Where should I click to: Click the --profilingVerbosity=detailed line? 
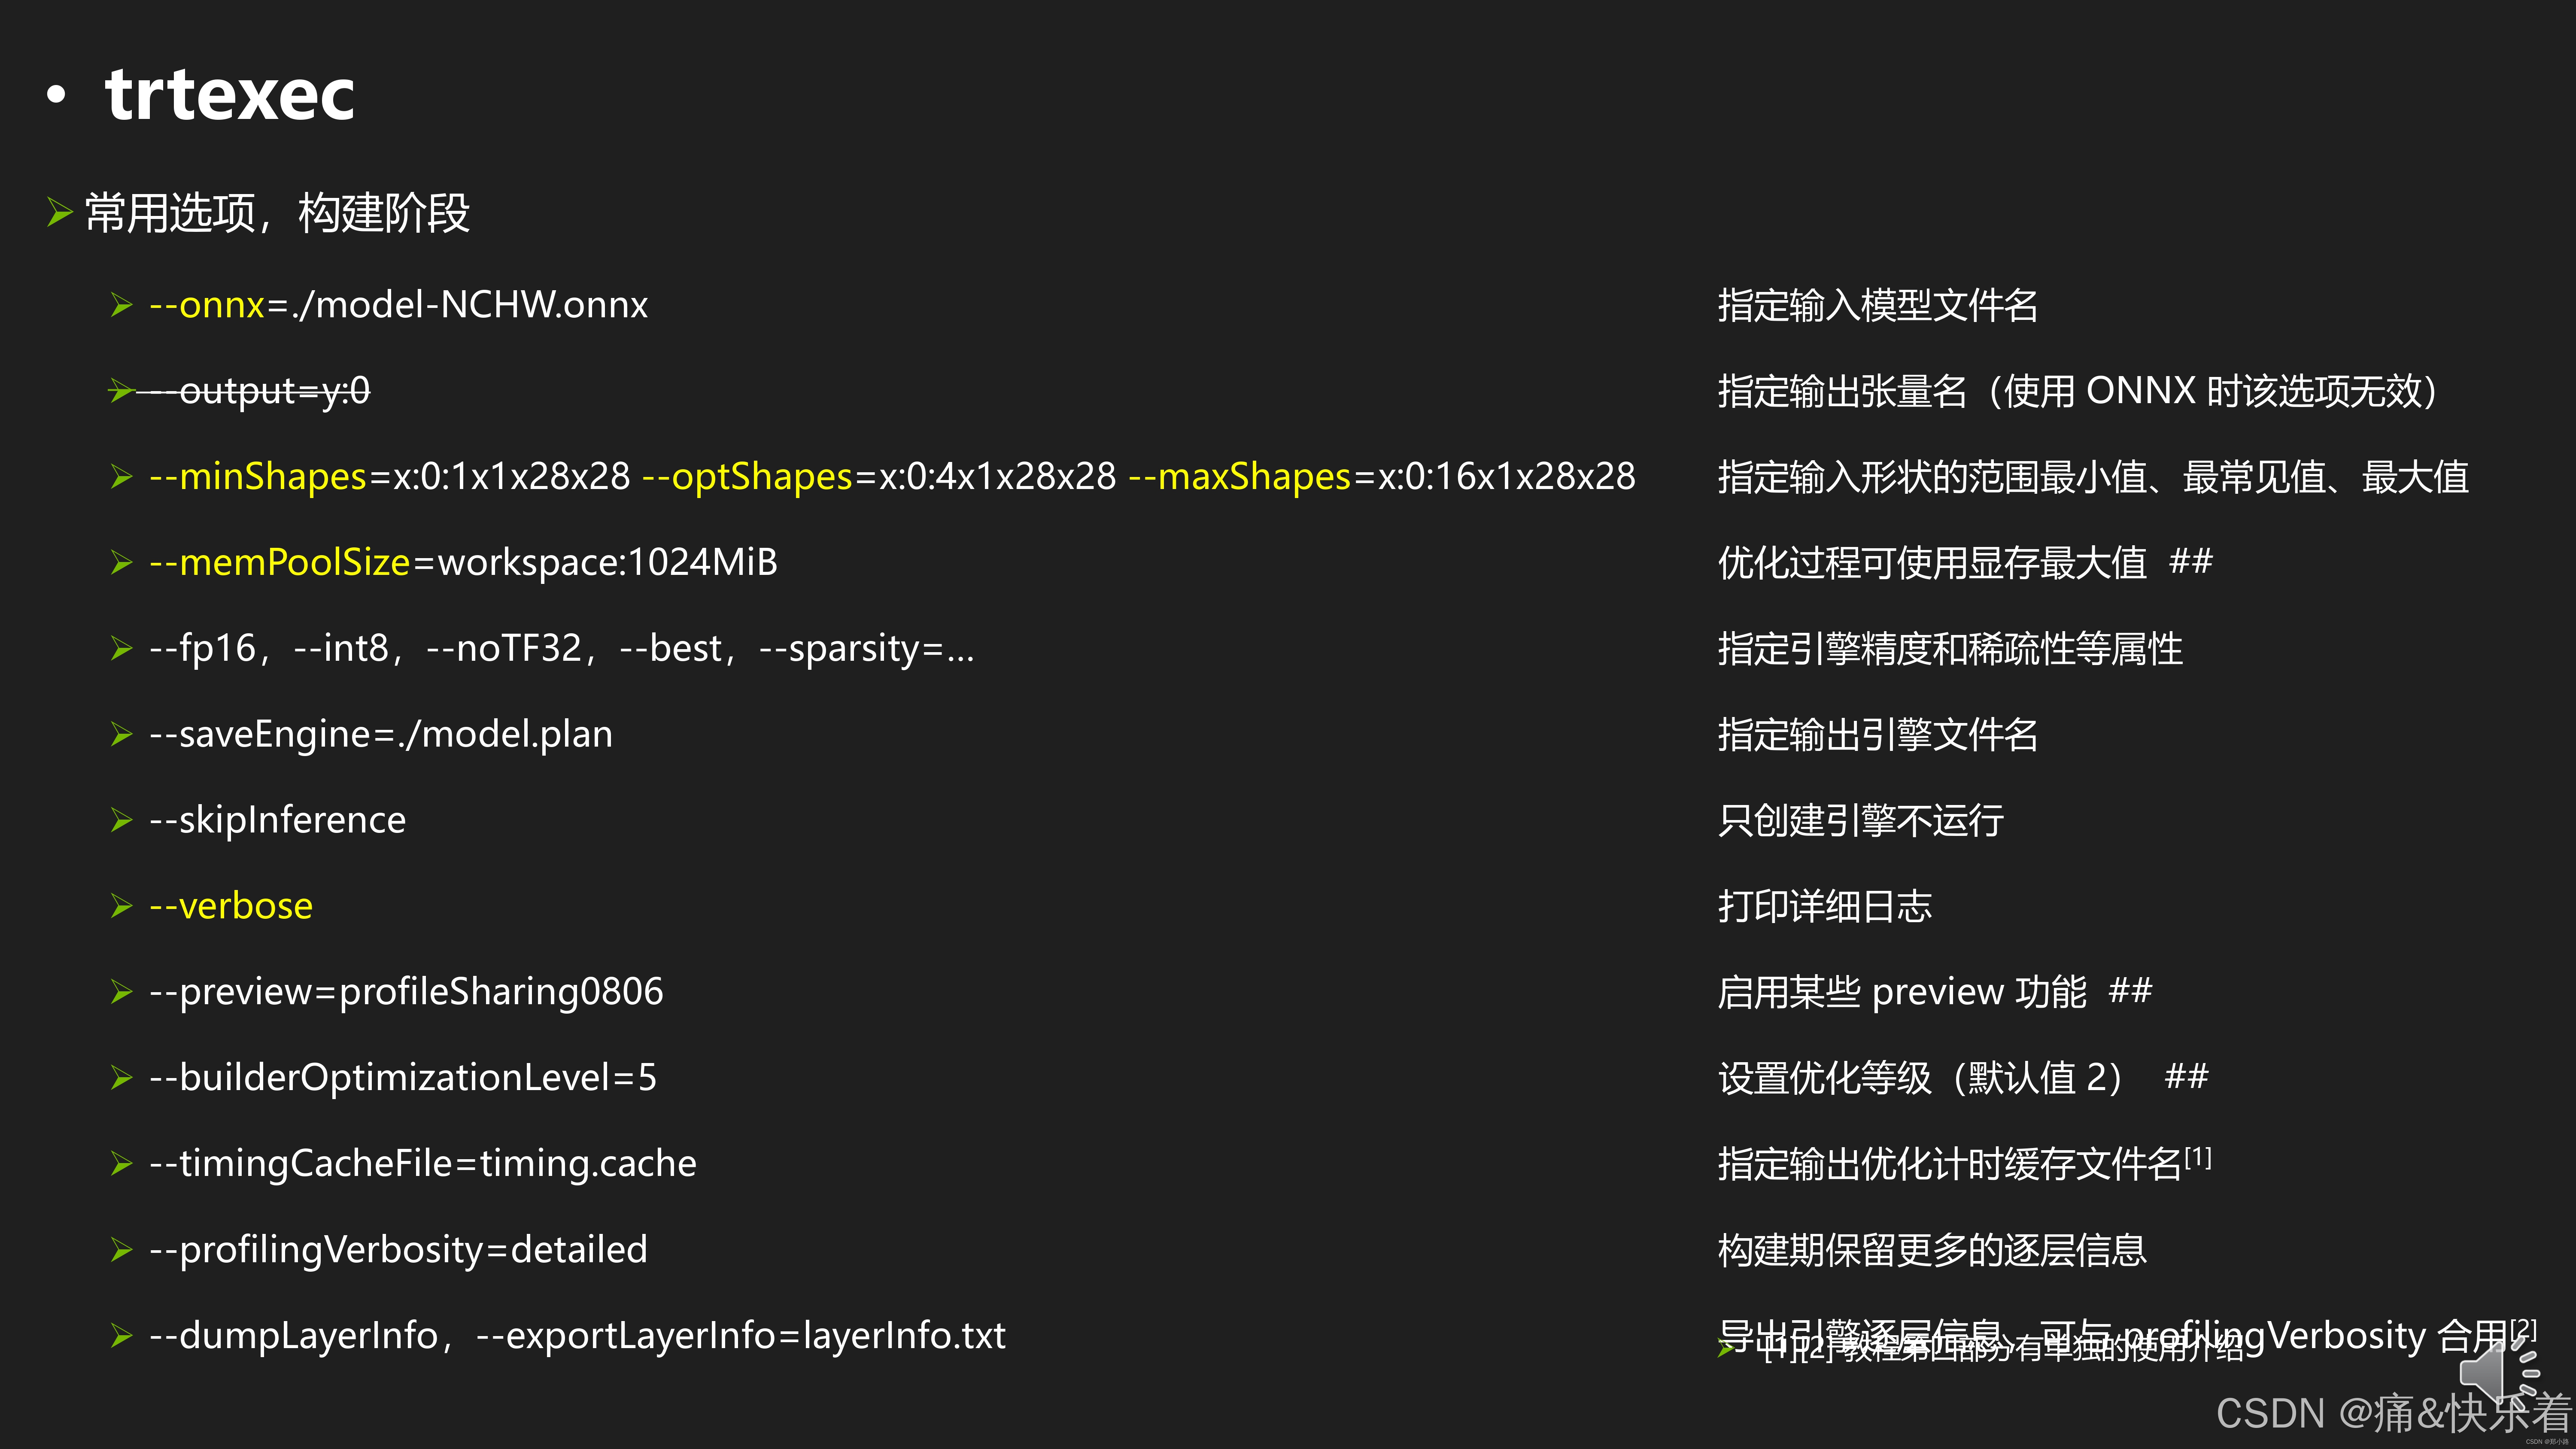pos(398,1250)
